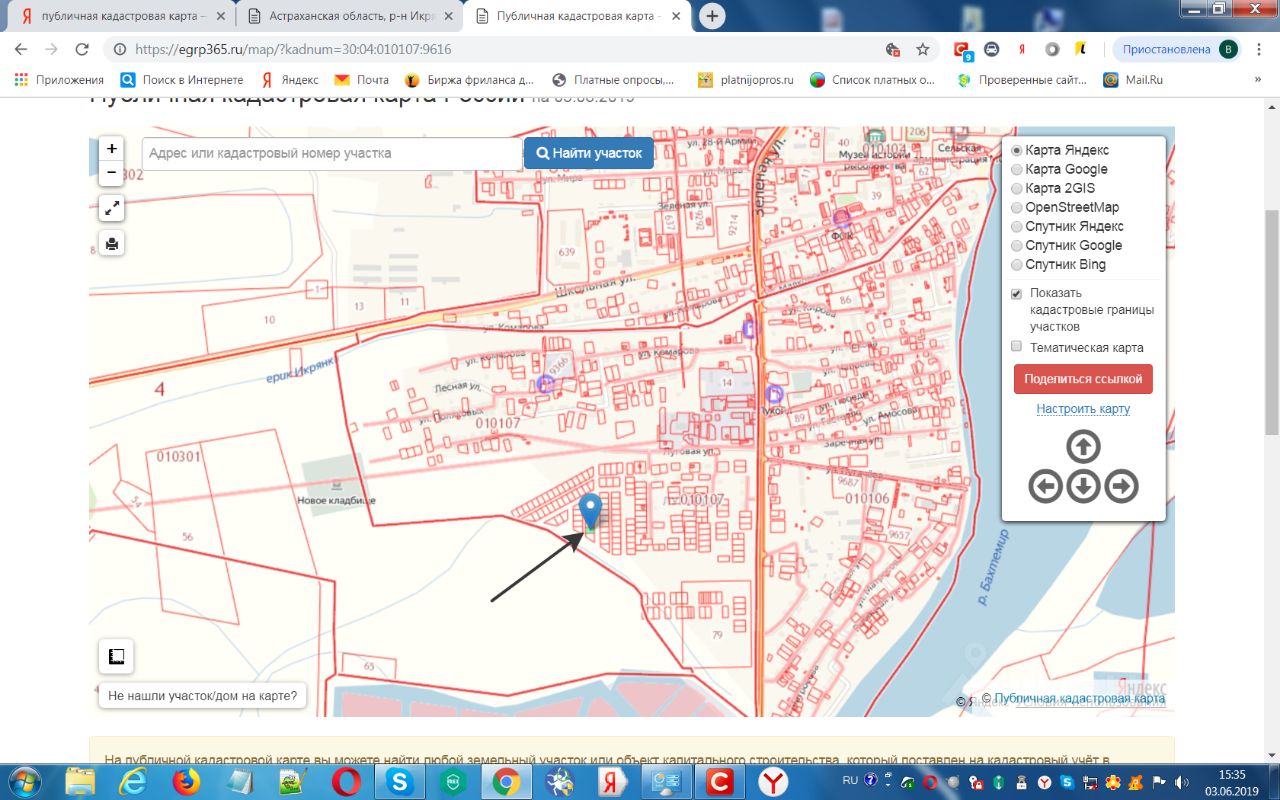Zoom out the cadastral map
This screenshot has width=1280, height=800.
[111, 173]
